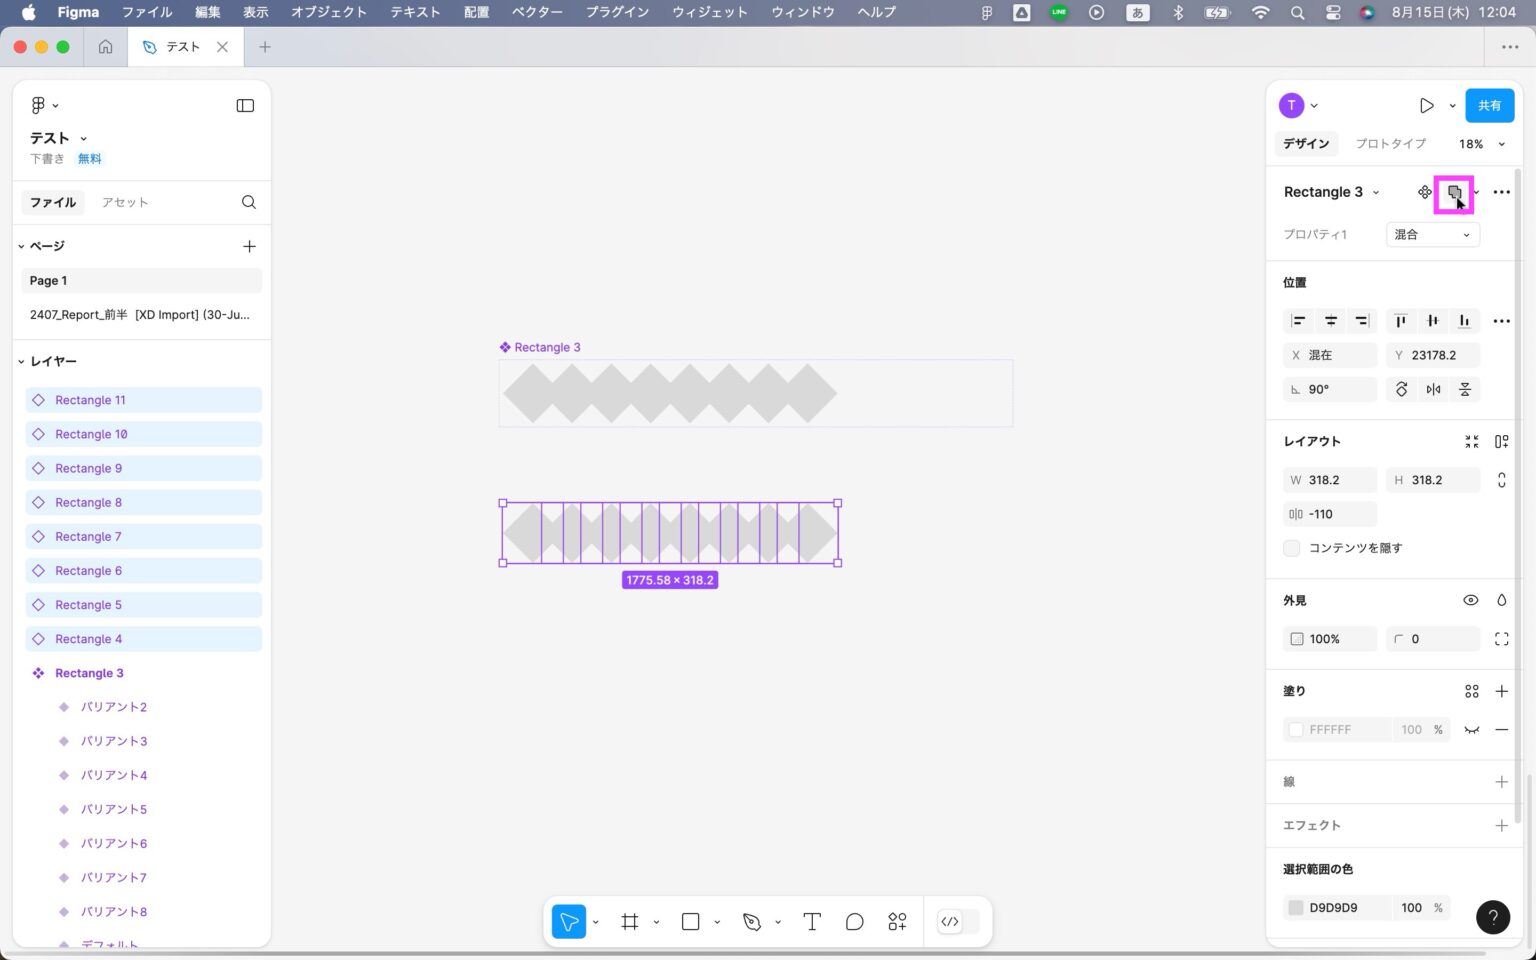Toggle visibility in the 外見 section
Screen dimensions: 1536x960
1470,600
